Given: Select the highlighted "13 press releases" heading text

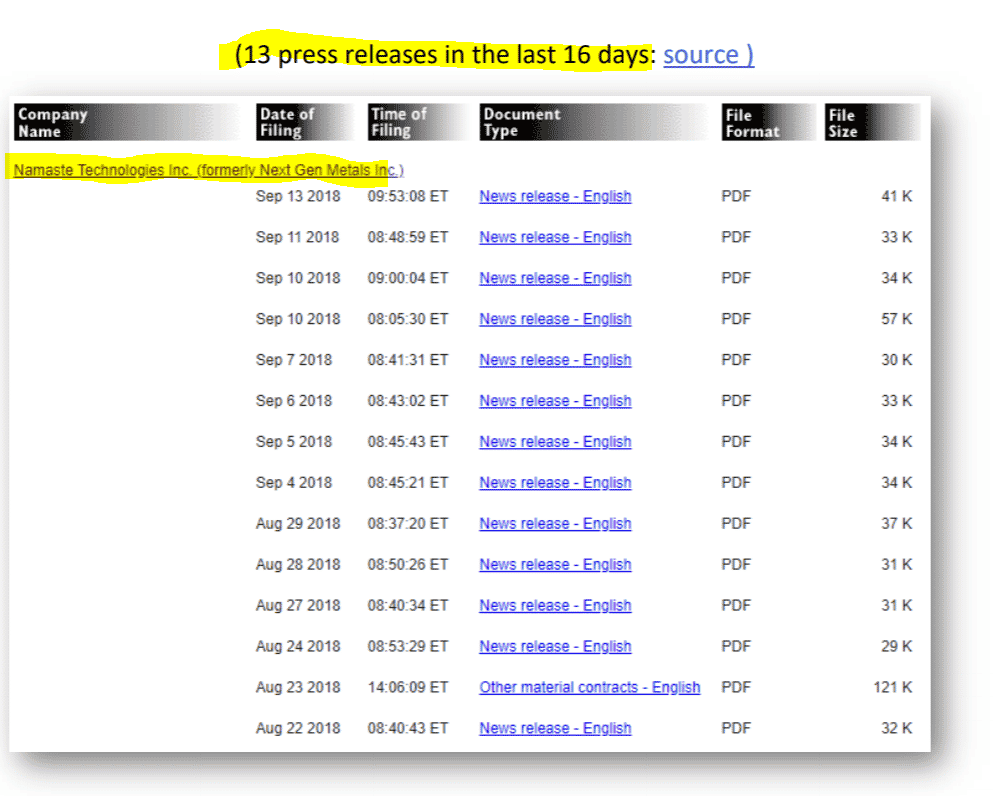Looking at the screenshot, I should pos(441,55).
